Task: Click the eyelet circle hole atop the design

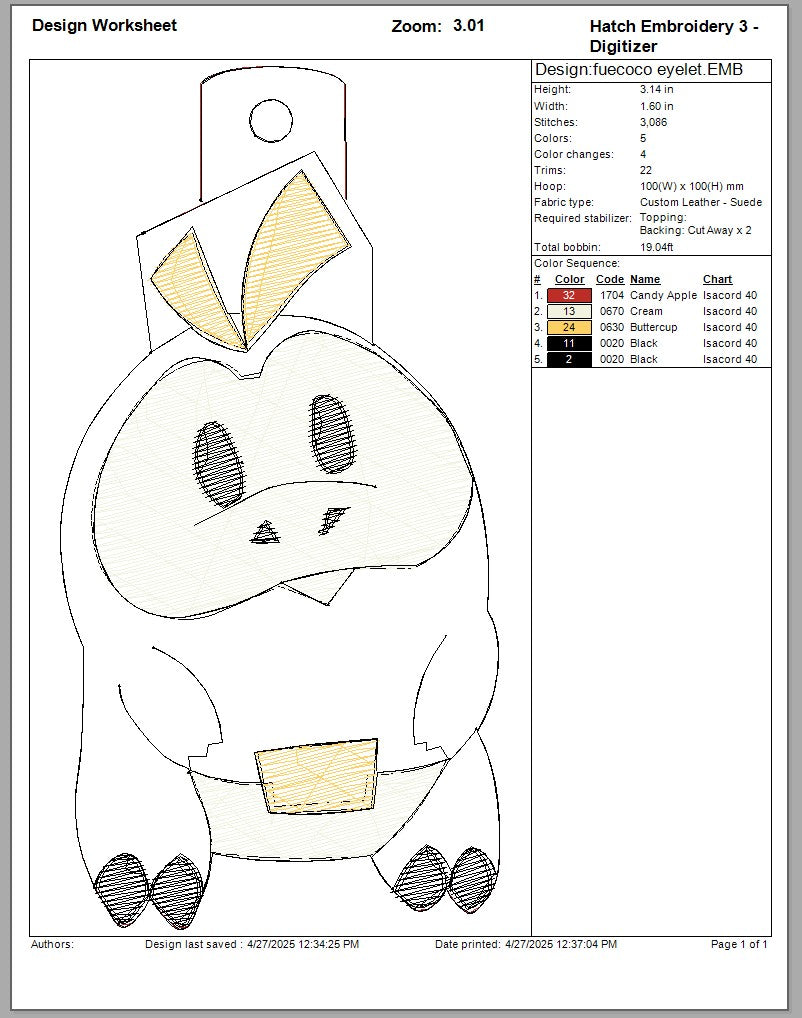Action: tap(270, 121)
